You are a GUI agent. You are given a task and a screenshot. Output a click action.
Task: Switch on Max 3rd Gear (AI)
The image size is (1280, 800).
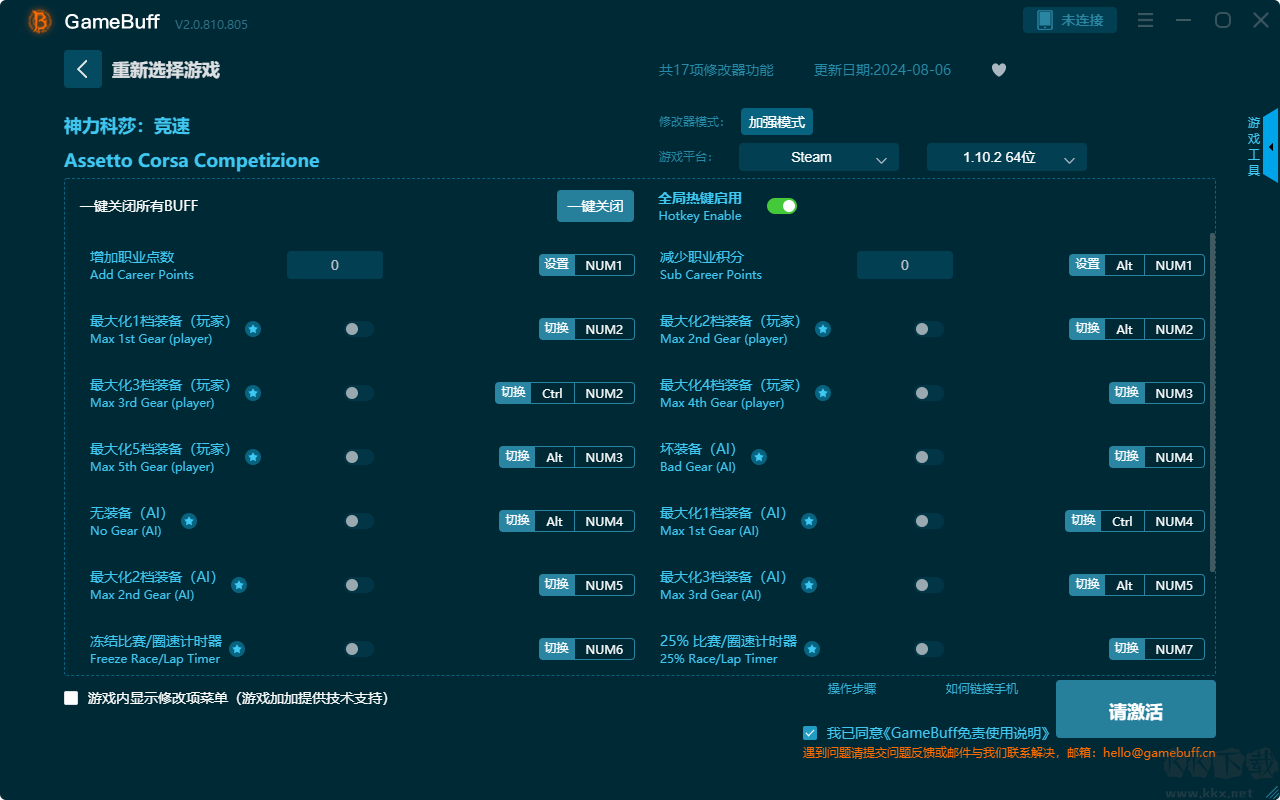(929, 585)
